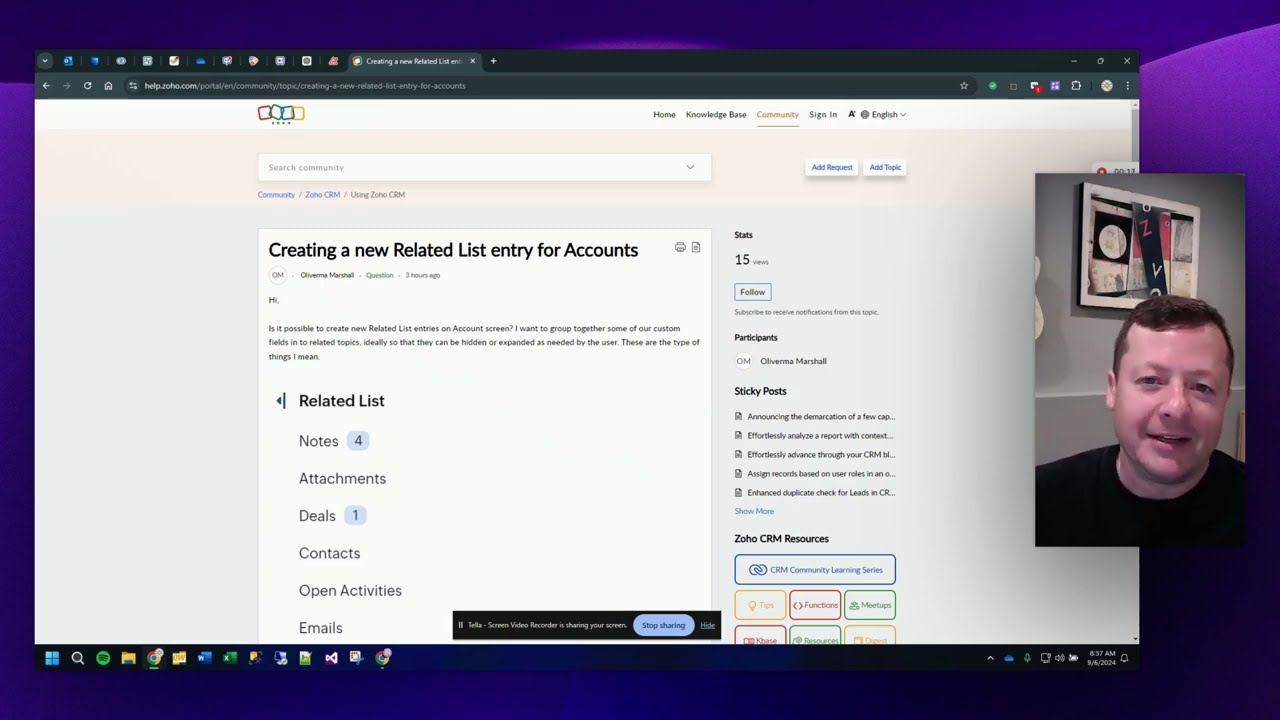View site information in address bar
The width and height of the screenshot is (1280, 720).
tap(132, 86)
